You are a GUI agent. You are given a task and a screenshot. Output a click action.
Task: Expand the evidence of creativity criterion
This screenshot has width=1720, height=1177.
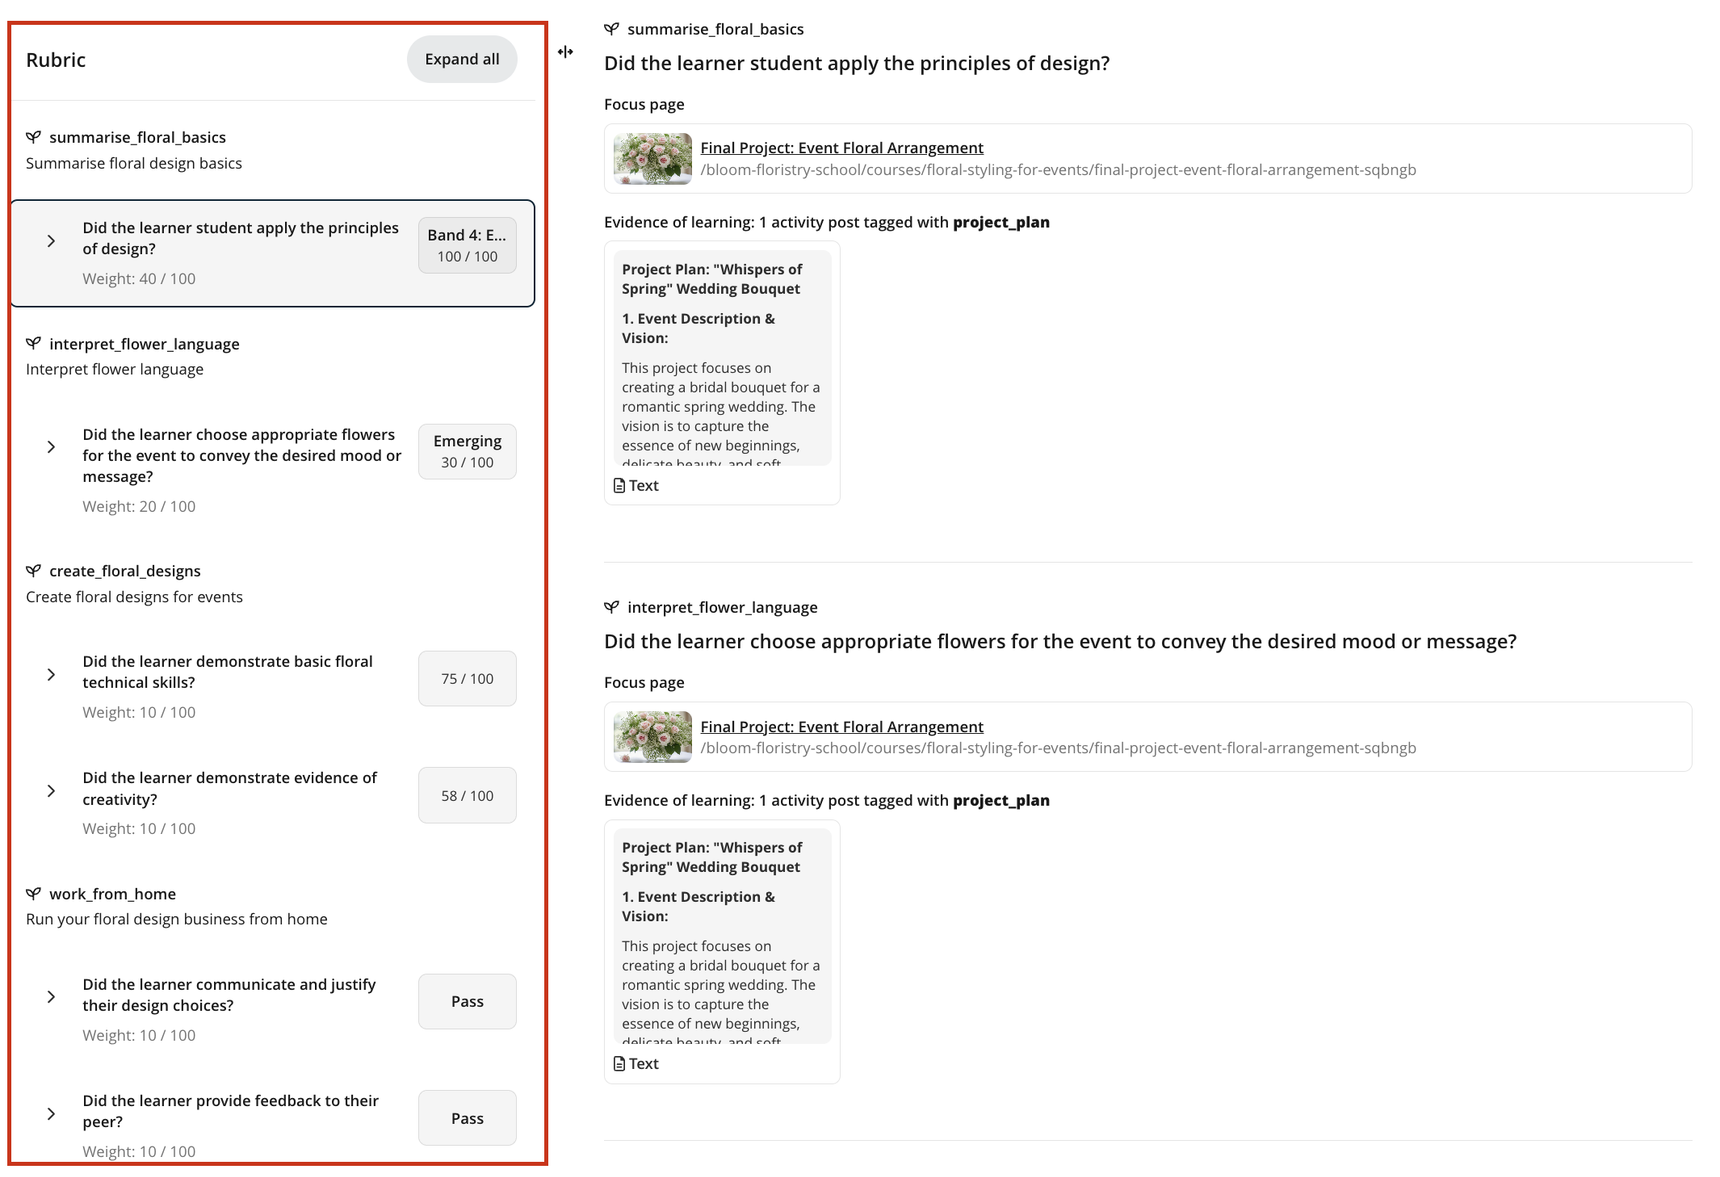pyautogui.click(x=51, y=791)
